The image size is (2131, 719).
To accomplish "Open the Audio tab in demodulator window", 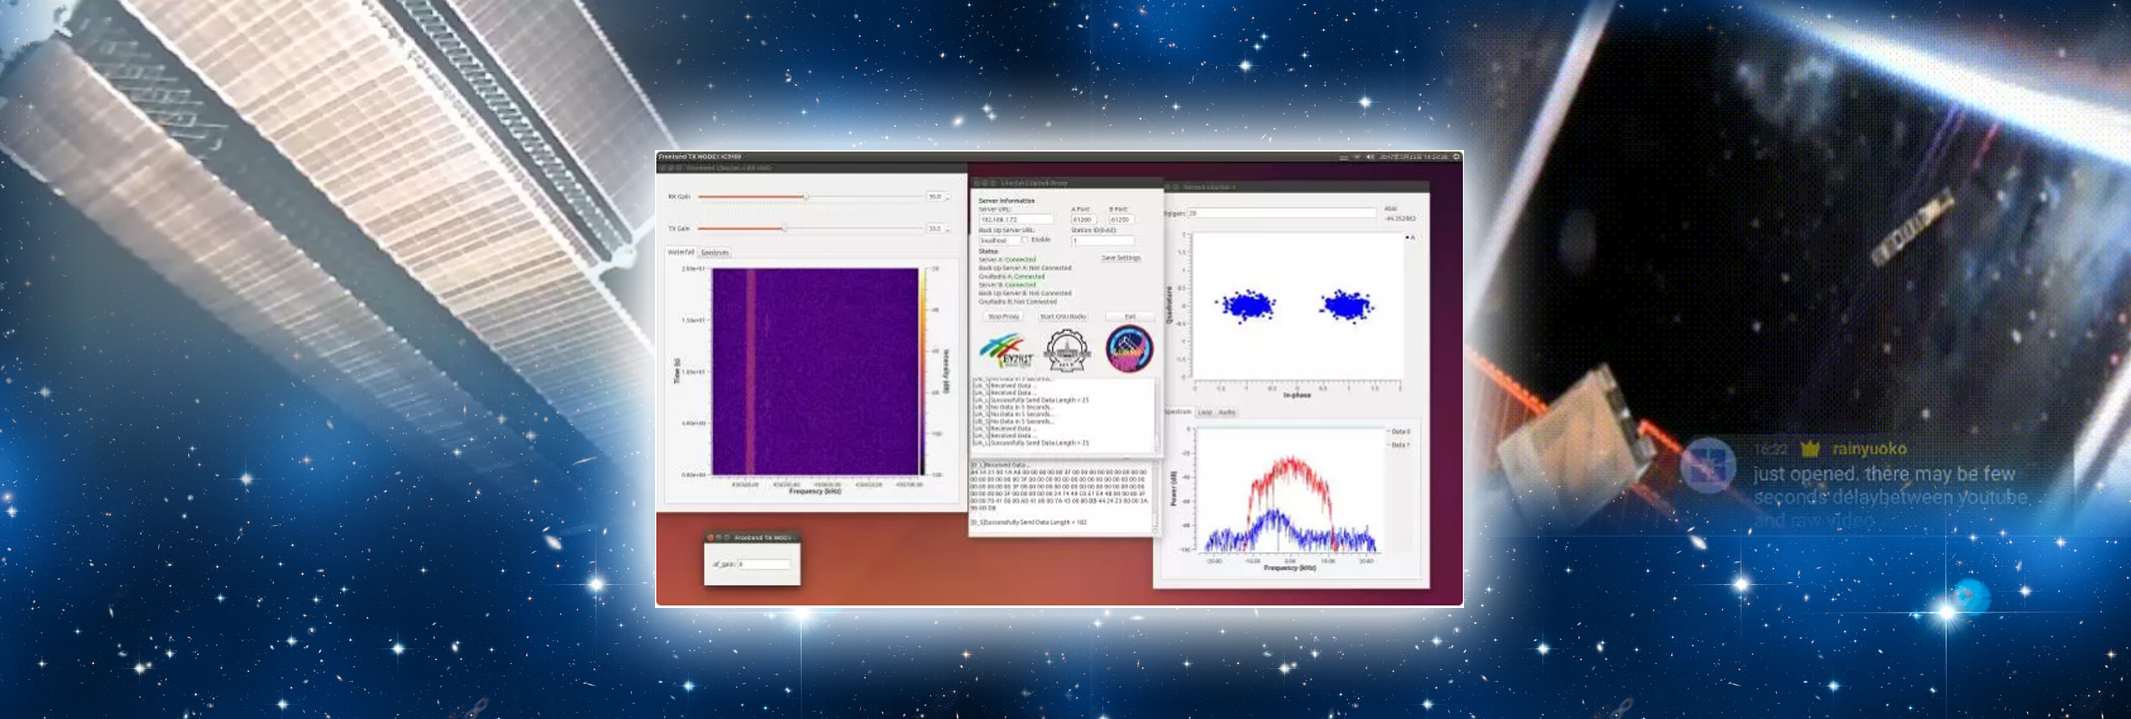I will coord(1227,412).
